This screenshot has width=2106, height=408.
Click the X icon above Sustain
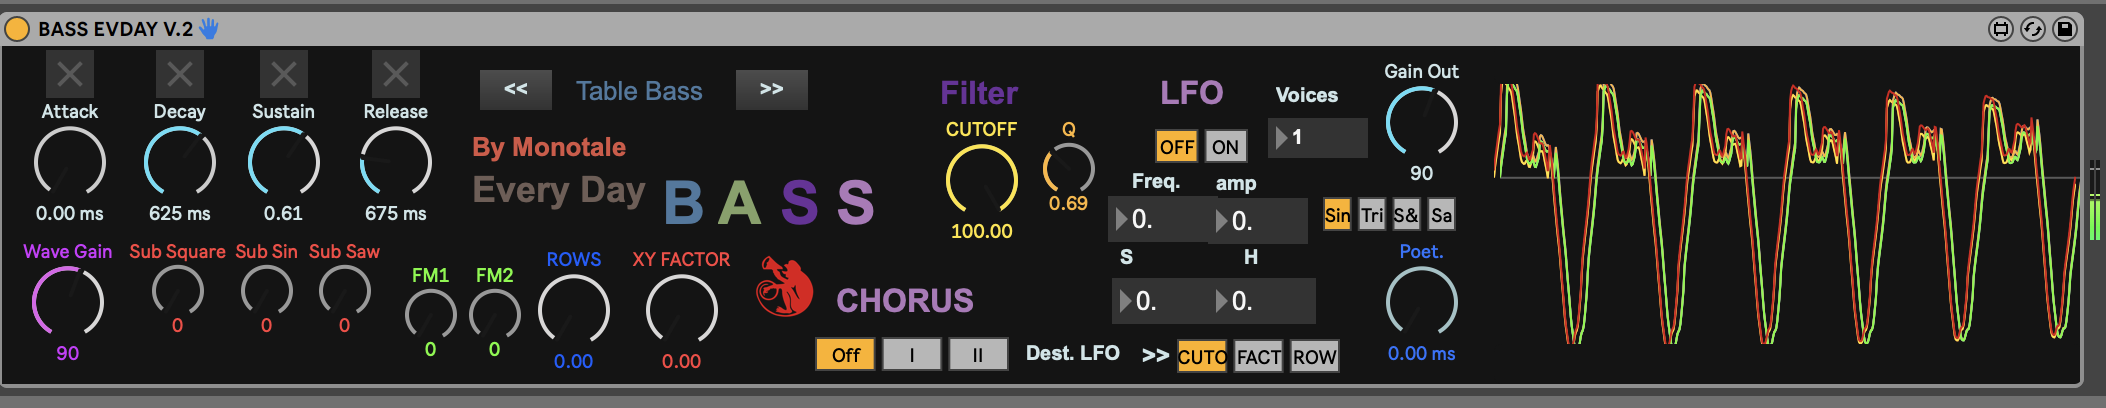284,74
